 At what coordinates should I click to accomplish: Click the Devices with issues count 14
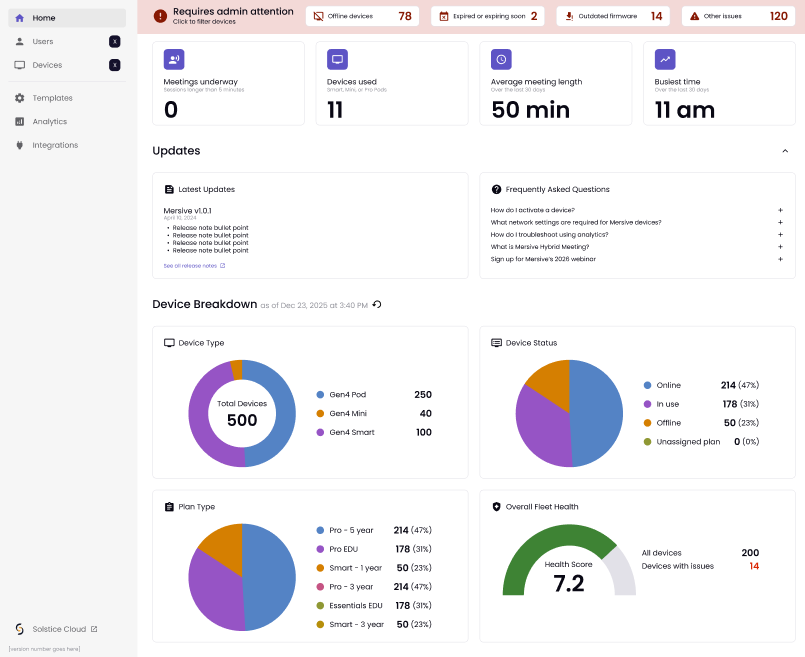[x=754, y=566]
